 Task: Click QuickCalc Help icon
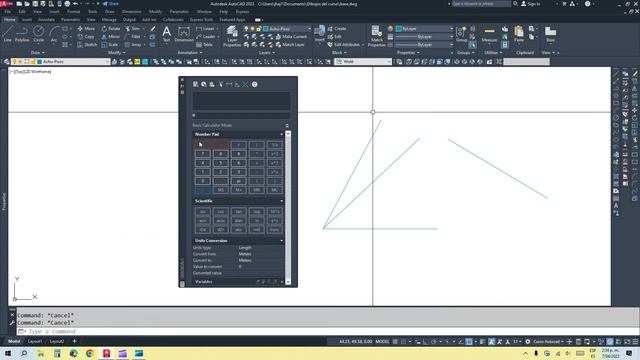(x=254, y=84)
